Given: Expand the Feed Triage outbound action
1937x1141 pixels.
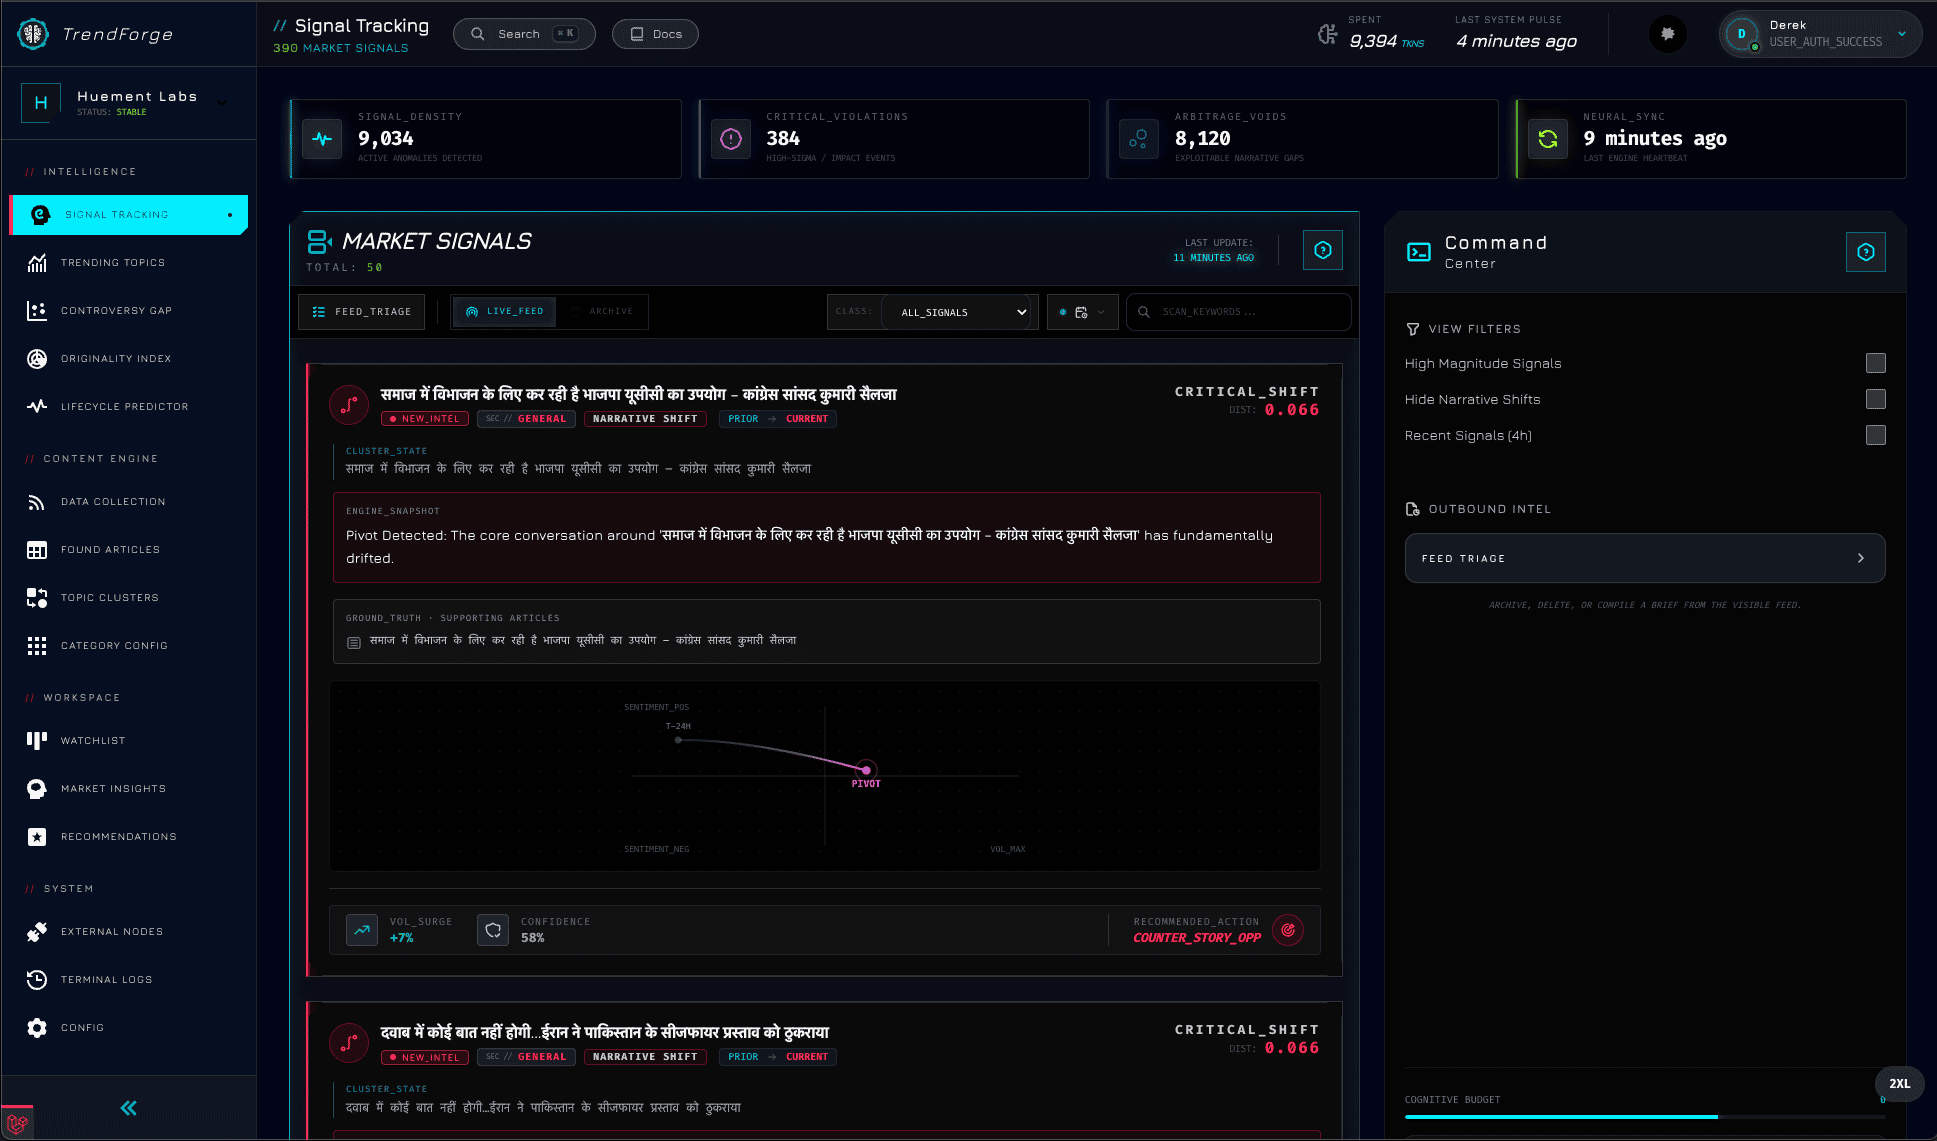Looking at the screenshot, I should 1645,558.
